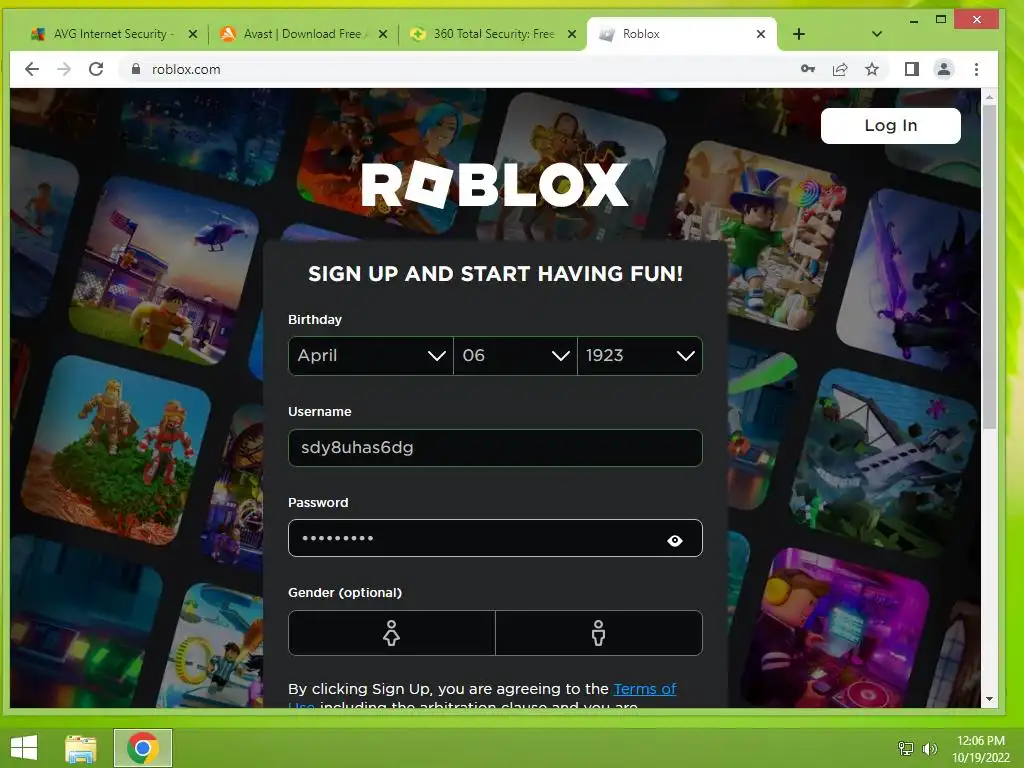Click the Username label text

click(319, 411)
